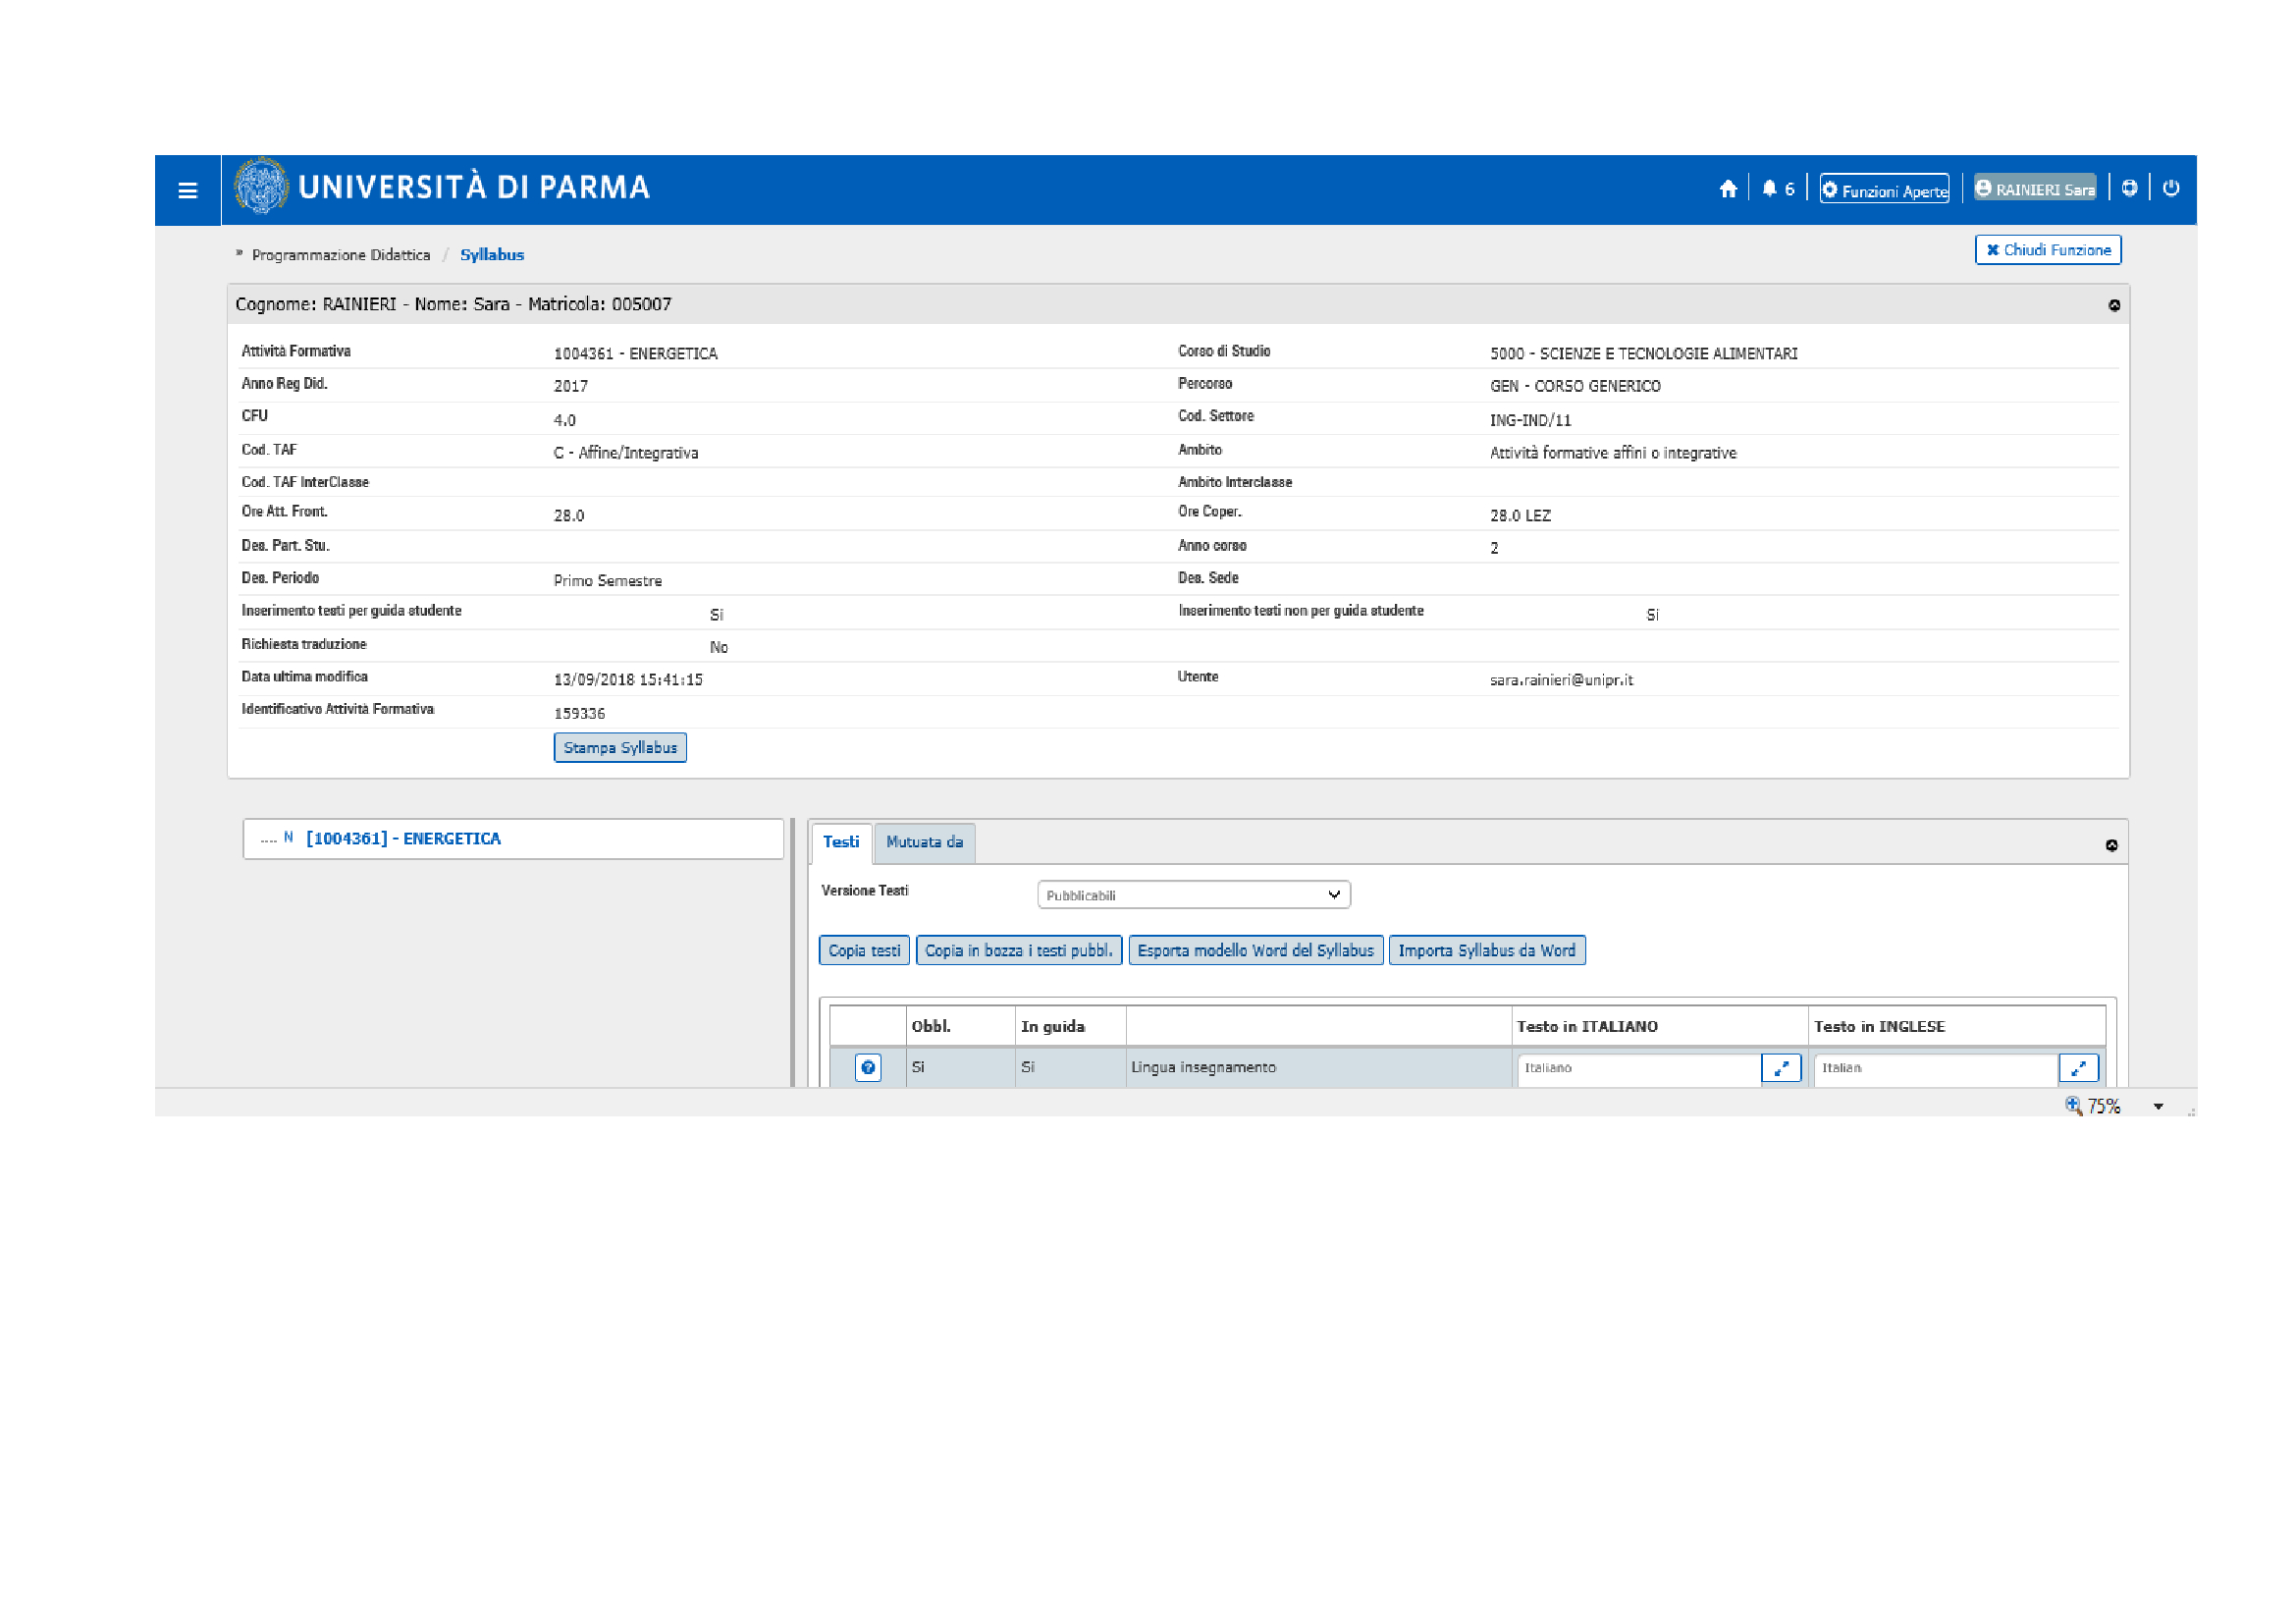The image size is (2296, 1624).
Task: Click the Italiano text field
Action: [1639, 1069]
